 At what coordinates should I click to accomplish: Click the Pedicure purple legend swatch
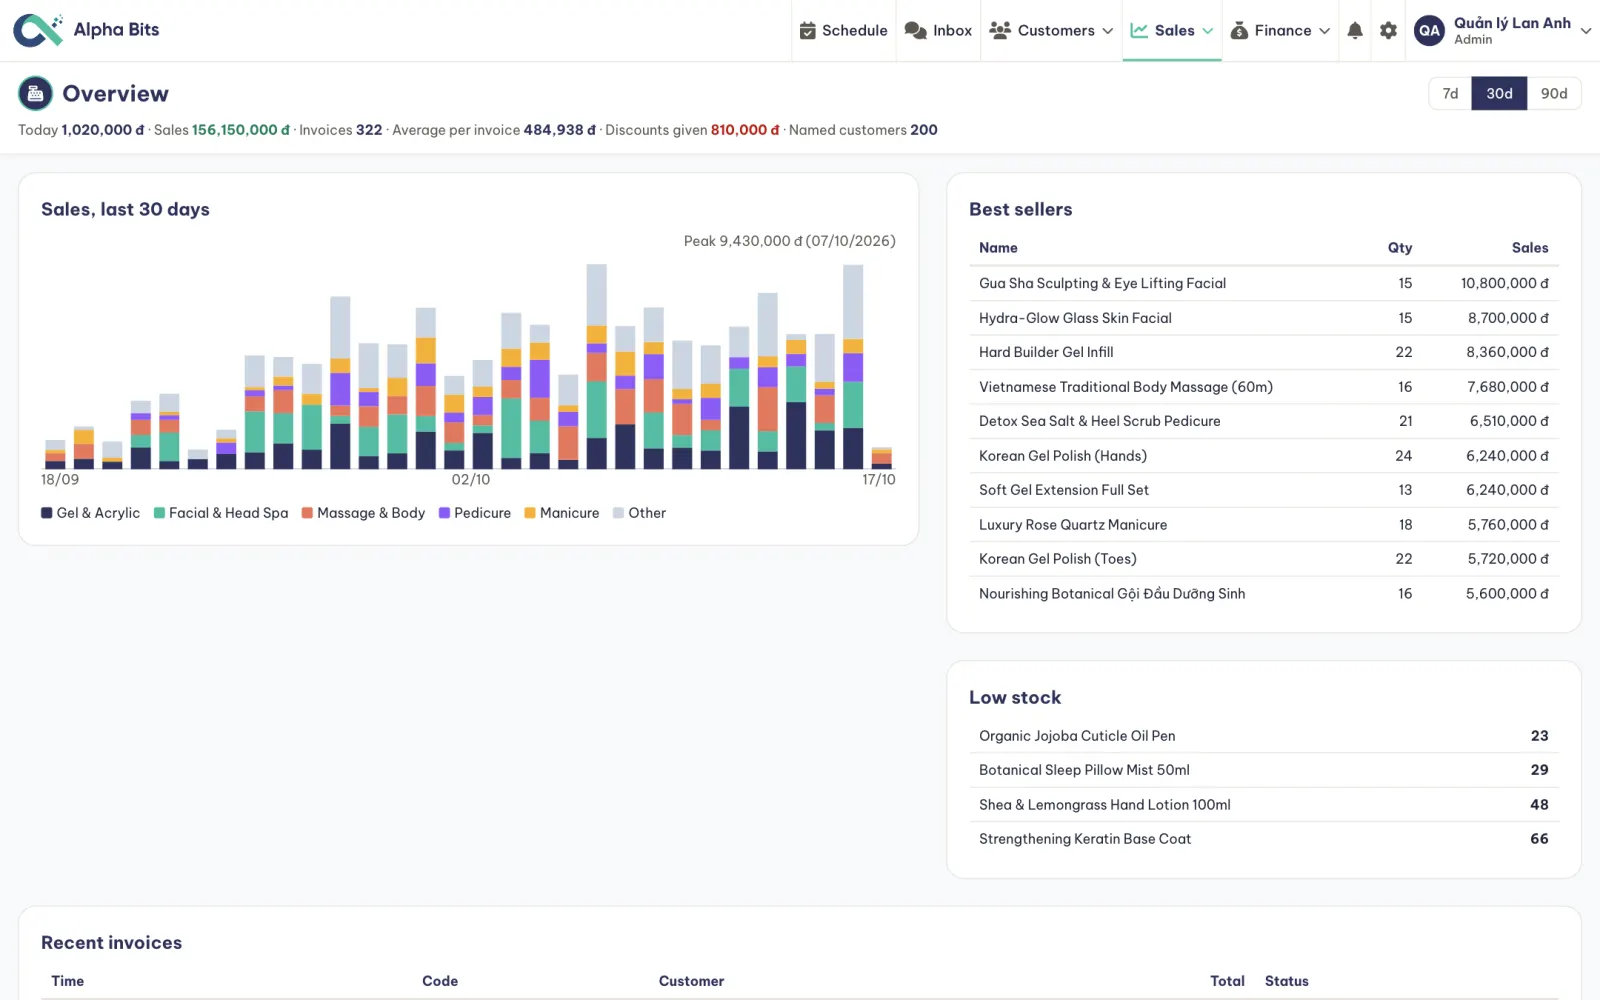click(x=444, y=513)
